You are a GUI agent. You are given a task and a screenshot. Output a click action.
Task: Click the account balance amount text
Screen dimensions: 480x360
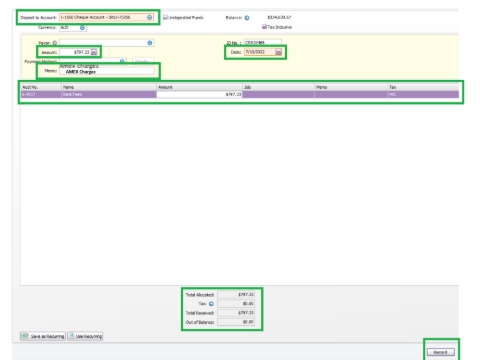tap(279, 17)
